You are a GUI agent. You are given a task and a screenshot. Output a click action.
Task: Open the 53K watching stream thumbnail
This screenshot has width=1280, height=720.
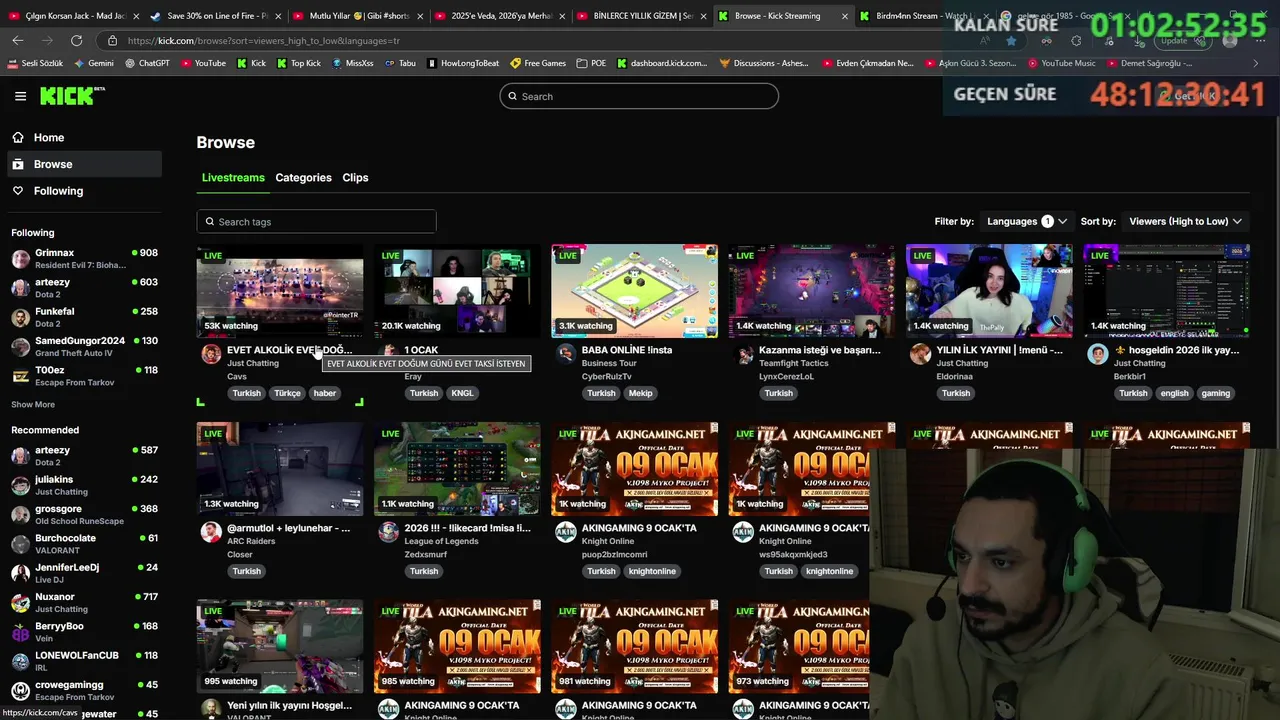280,291
